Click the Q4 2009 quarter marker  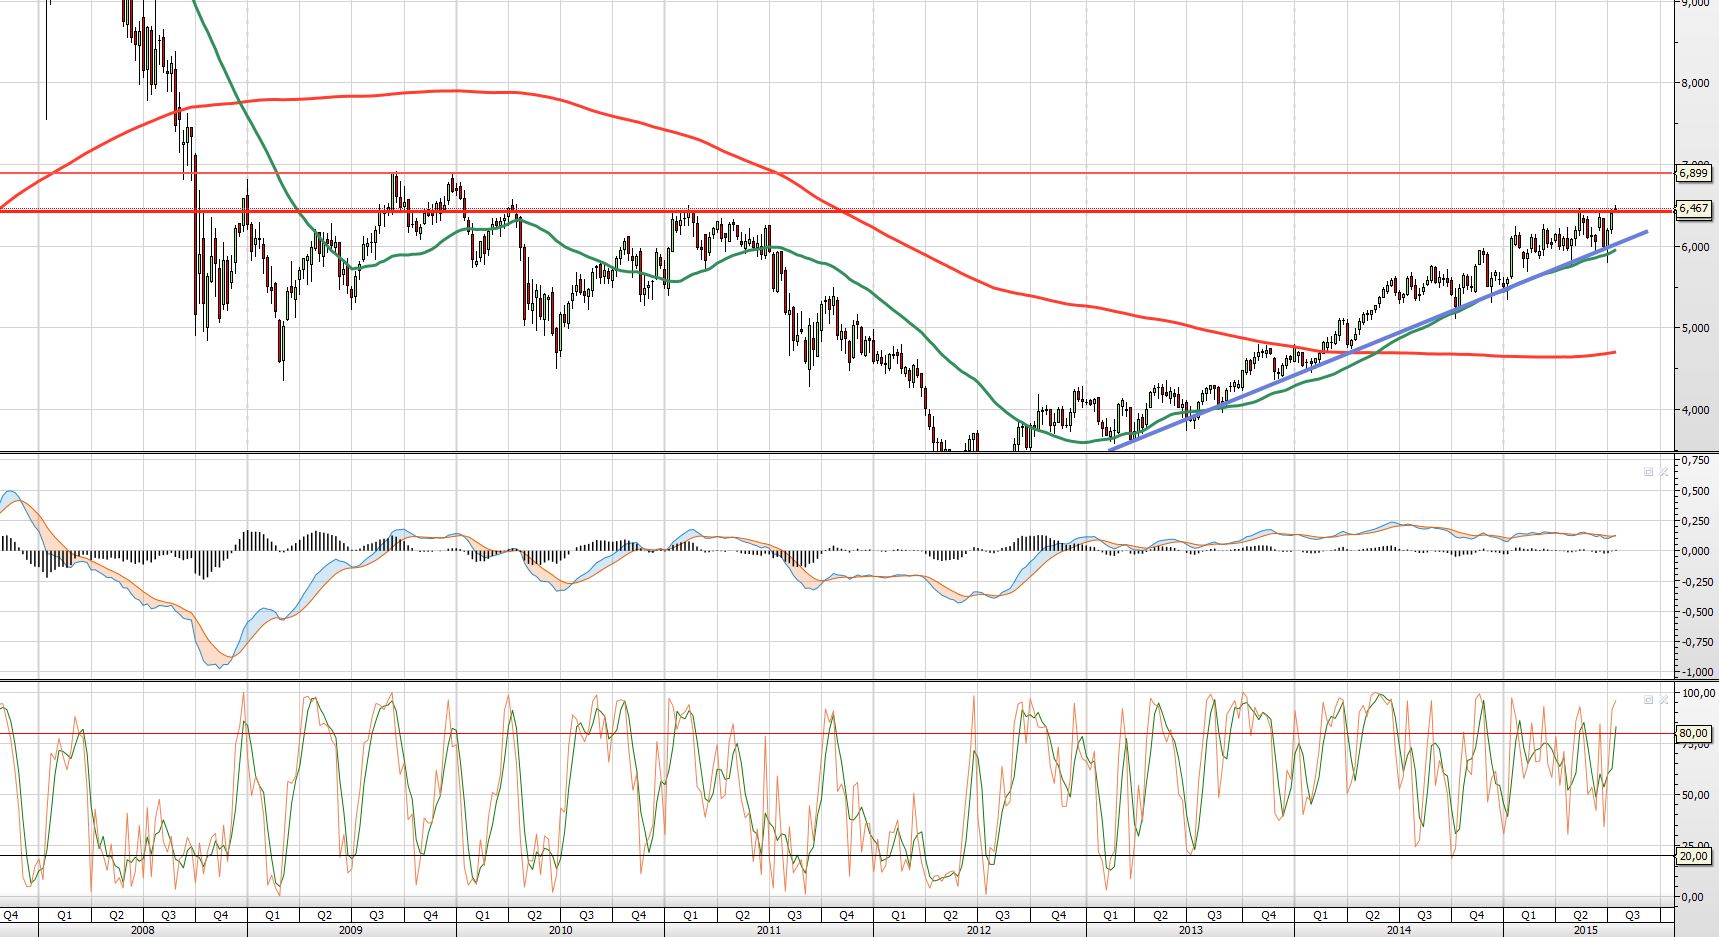(x=429, y=915)
